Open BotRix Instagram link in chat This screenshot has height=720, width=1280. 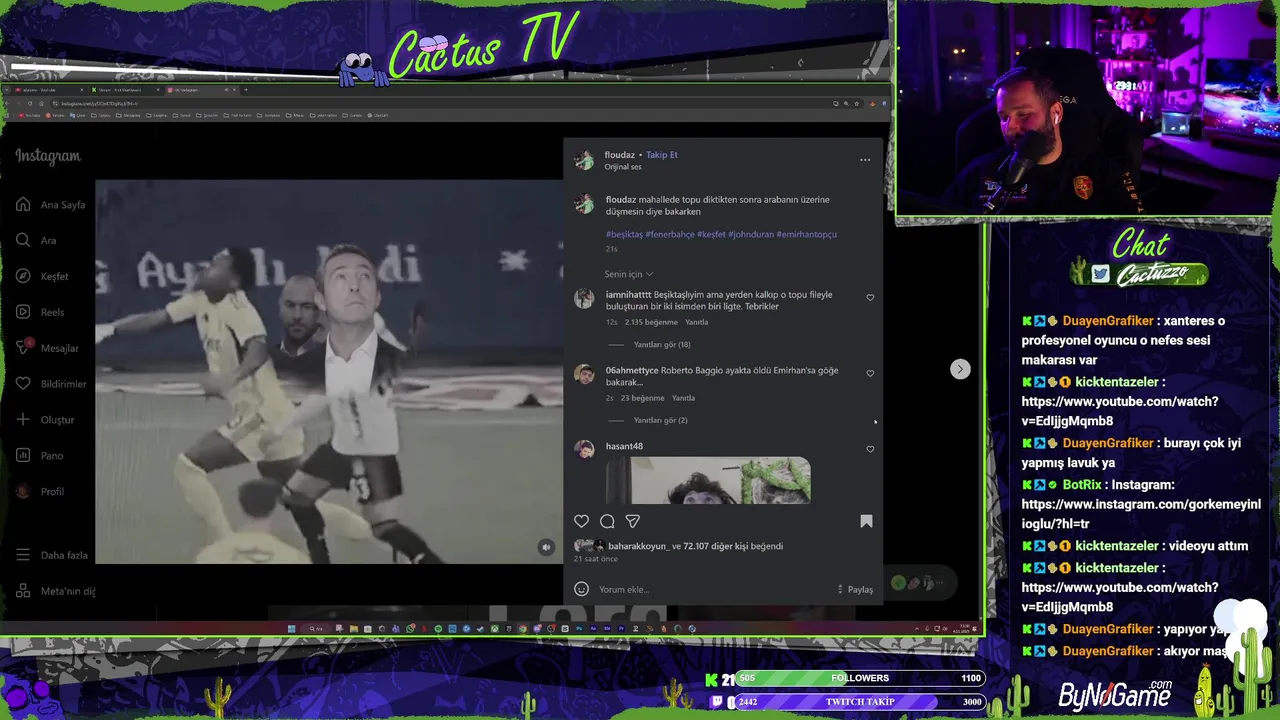[x=1141, y=514]
